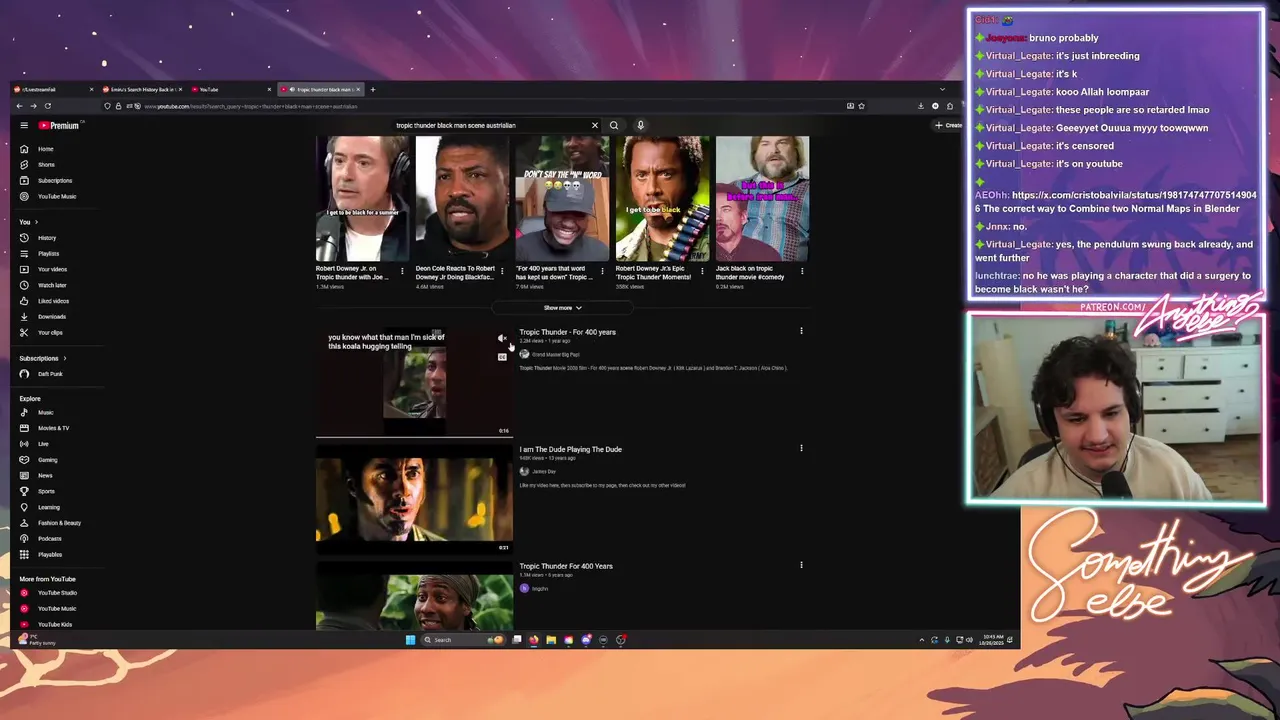1280x720 pixels.
Task: Open Podcasts under Explore
Action: click(x=49, y=539)
